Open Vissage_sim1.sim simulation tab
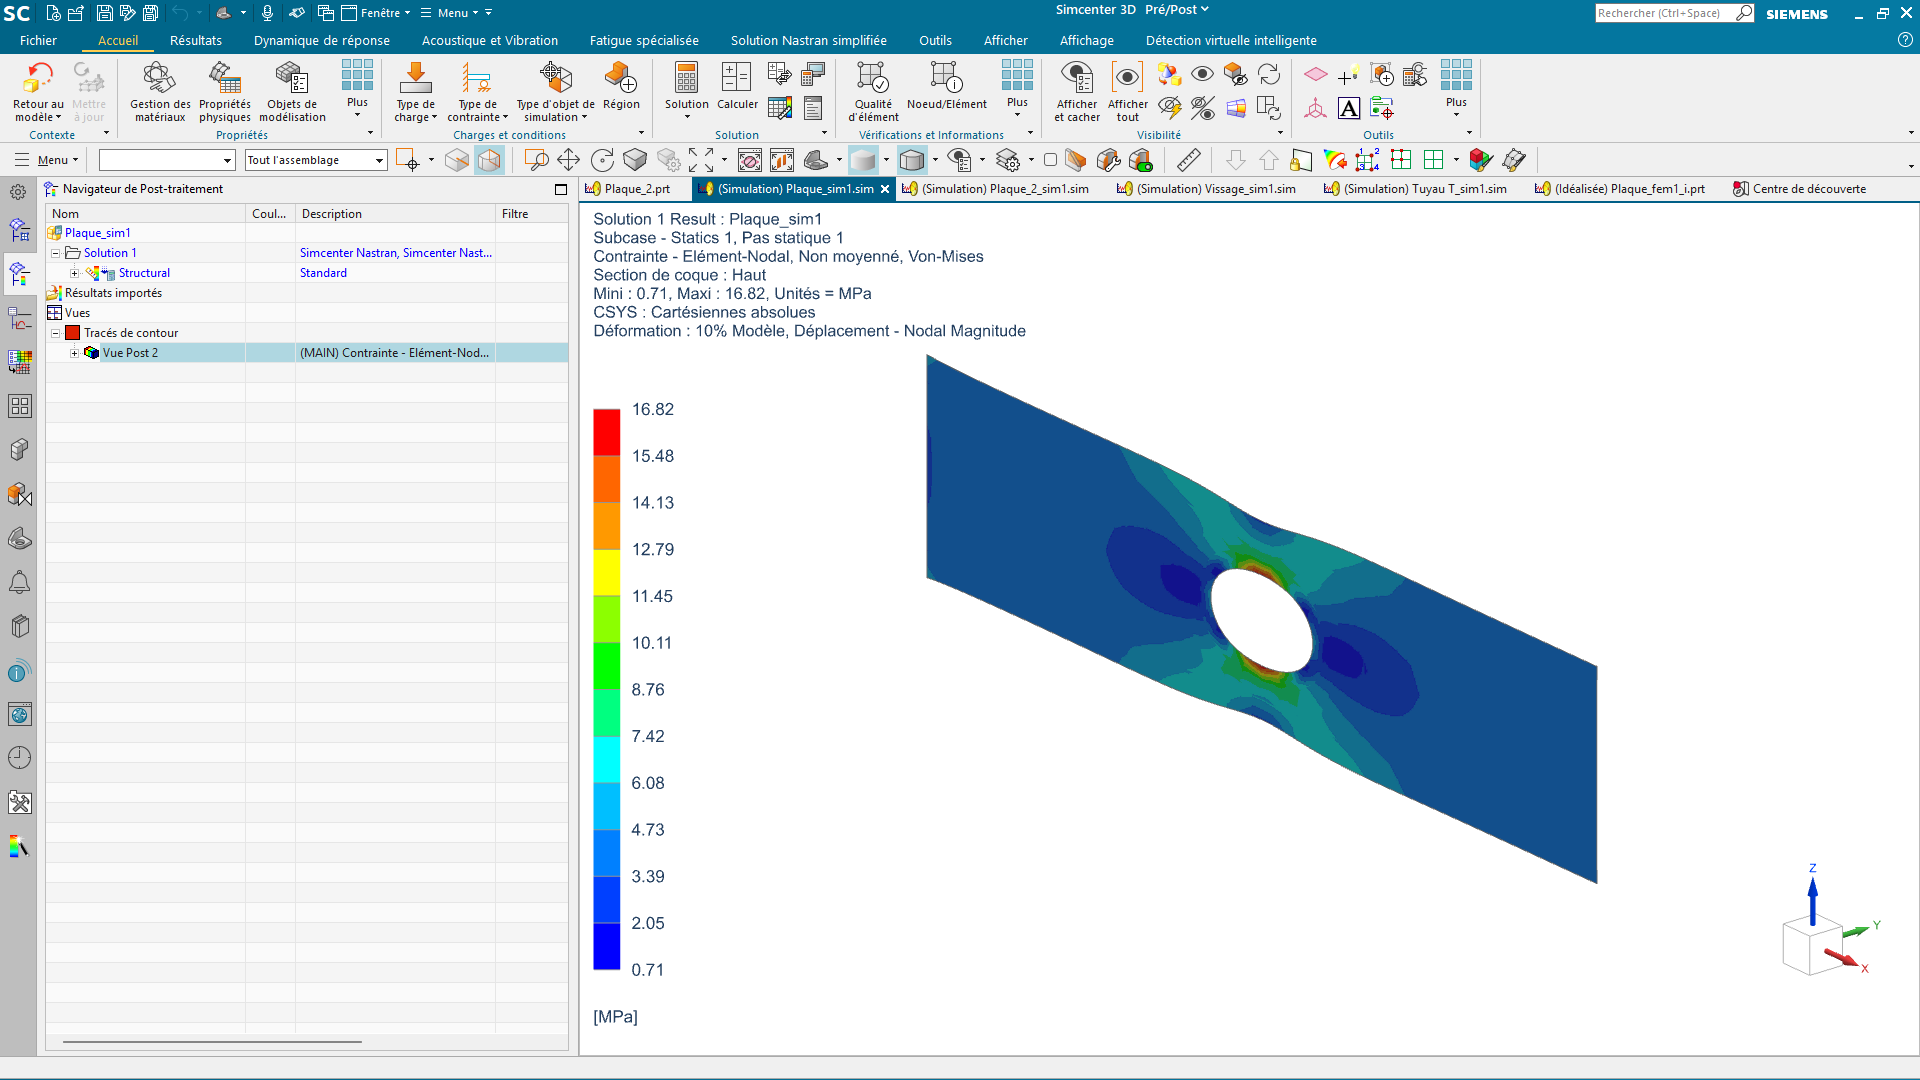This screenshot has width=1920, height=1080. click(x=1207, y=189)
